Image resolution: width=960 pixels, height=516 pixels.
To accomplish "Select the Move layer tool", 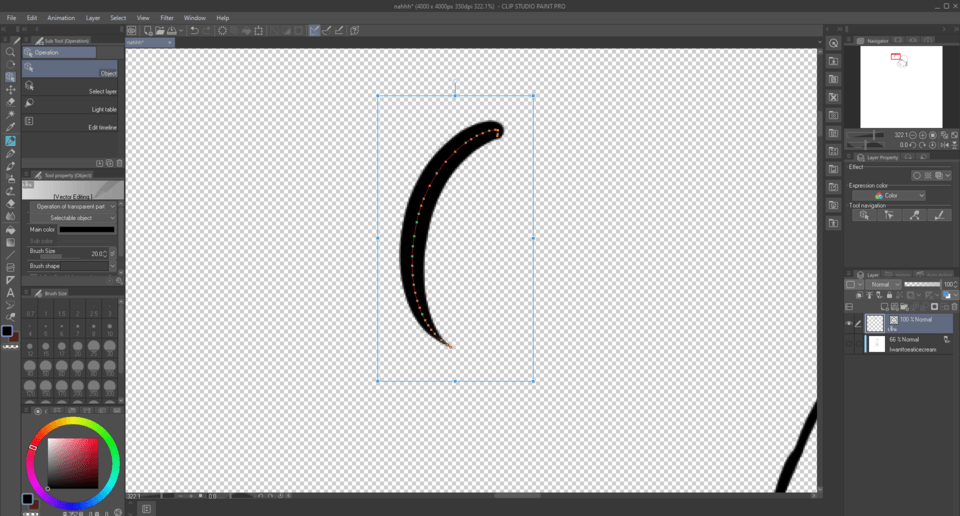I will coord(10,90).
